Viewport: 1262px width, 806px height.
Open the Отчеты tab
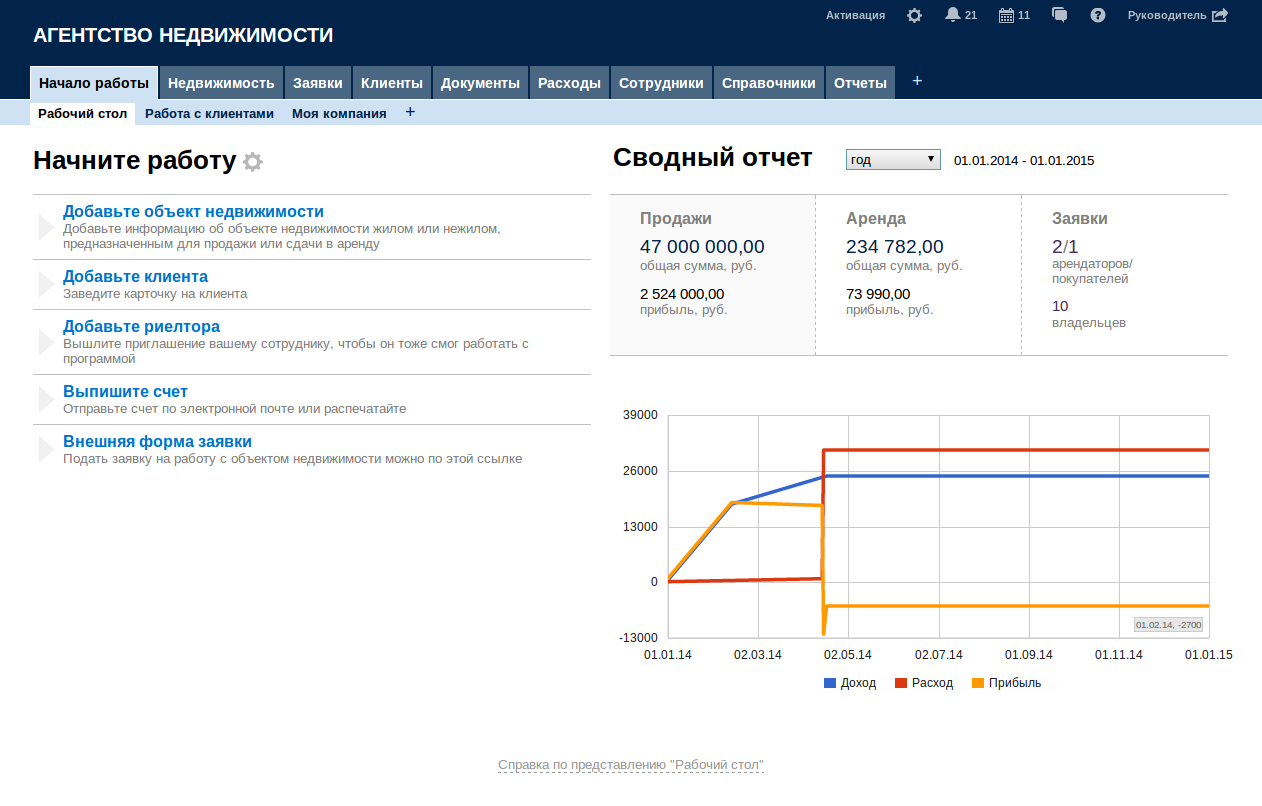tap(860, 83)
